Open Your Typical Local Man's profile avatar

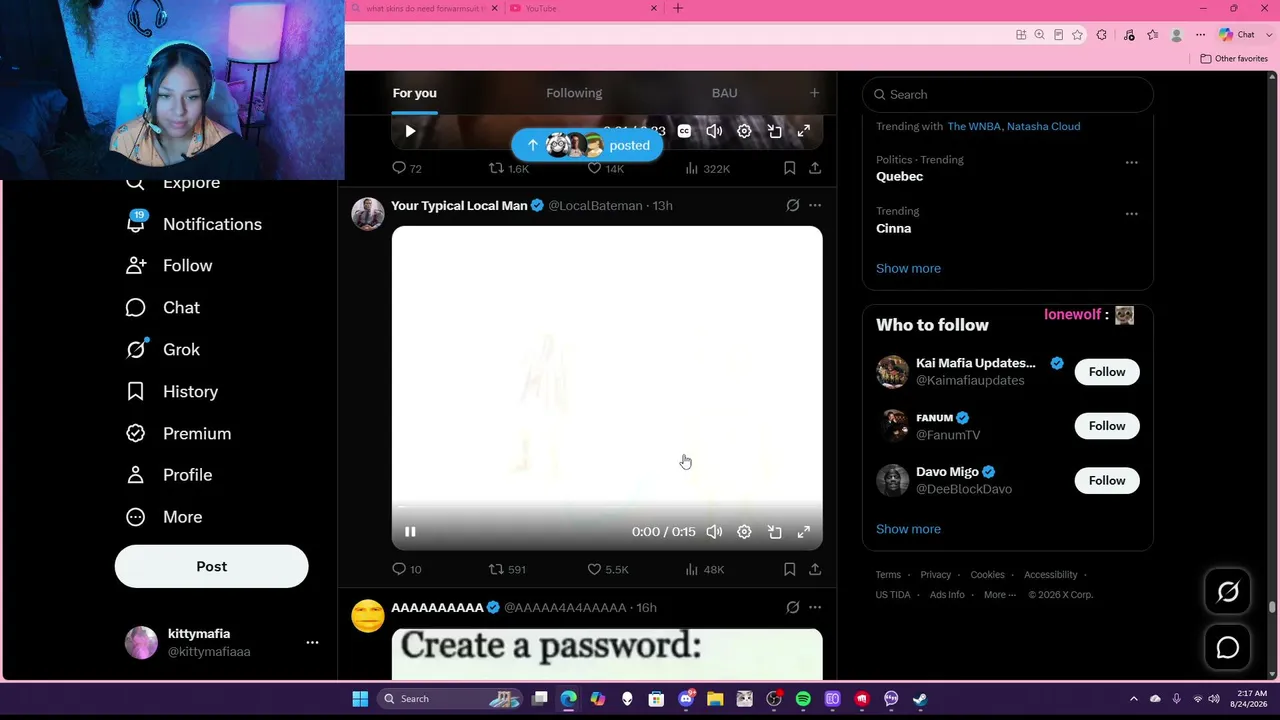coord(368,214)
